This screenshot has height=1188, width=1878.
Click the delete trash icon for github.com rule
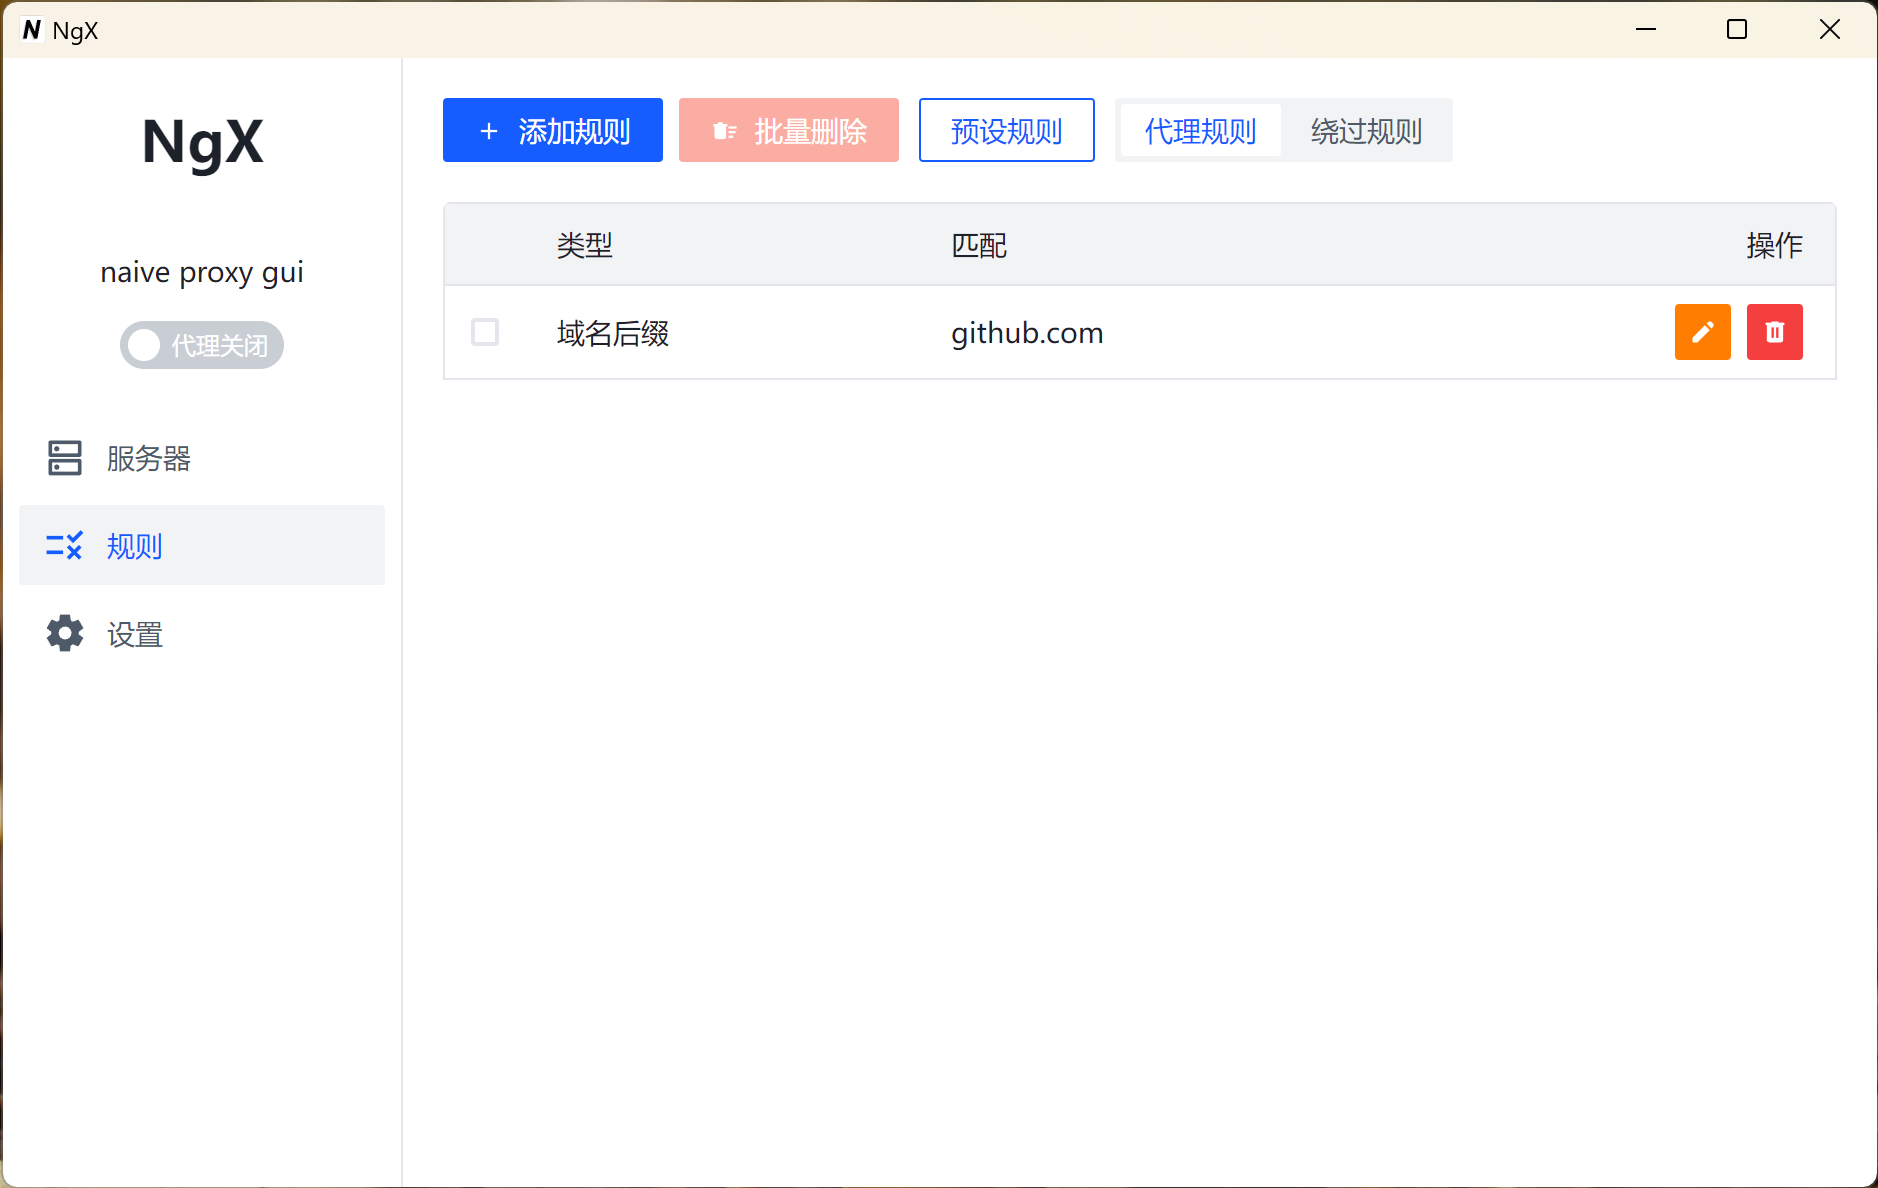tap(1774, 332)
